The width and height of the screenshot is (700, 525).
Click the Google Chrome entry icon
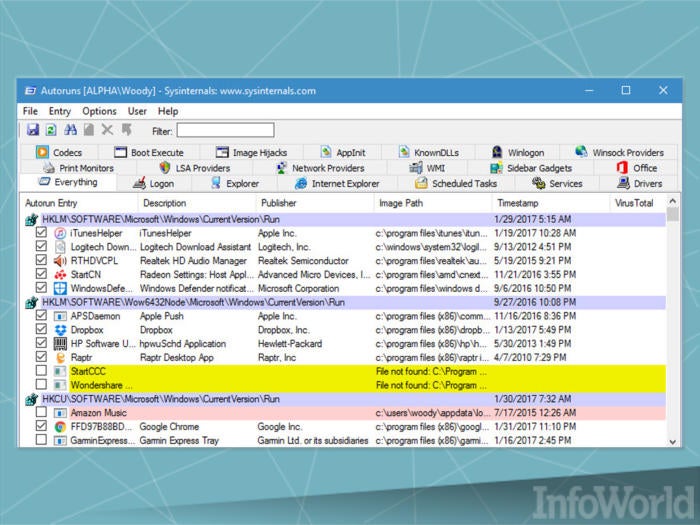click(60, 427)
